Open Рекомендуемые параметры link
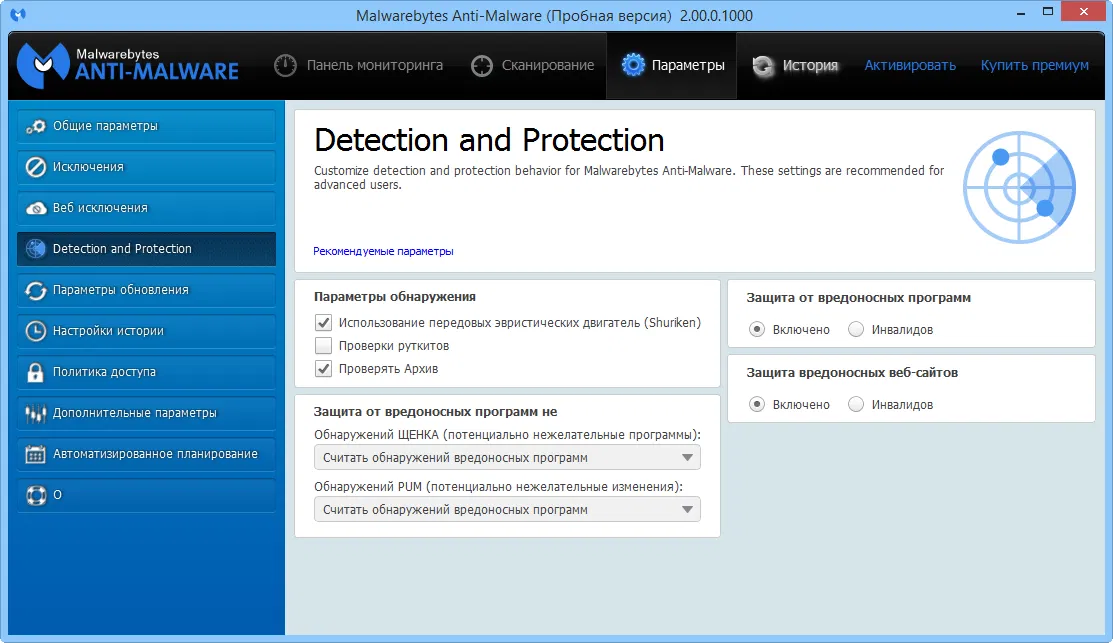Screen dimensions: 1113x643 coord(383,251)
